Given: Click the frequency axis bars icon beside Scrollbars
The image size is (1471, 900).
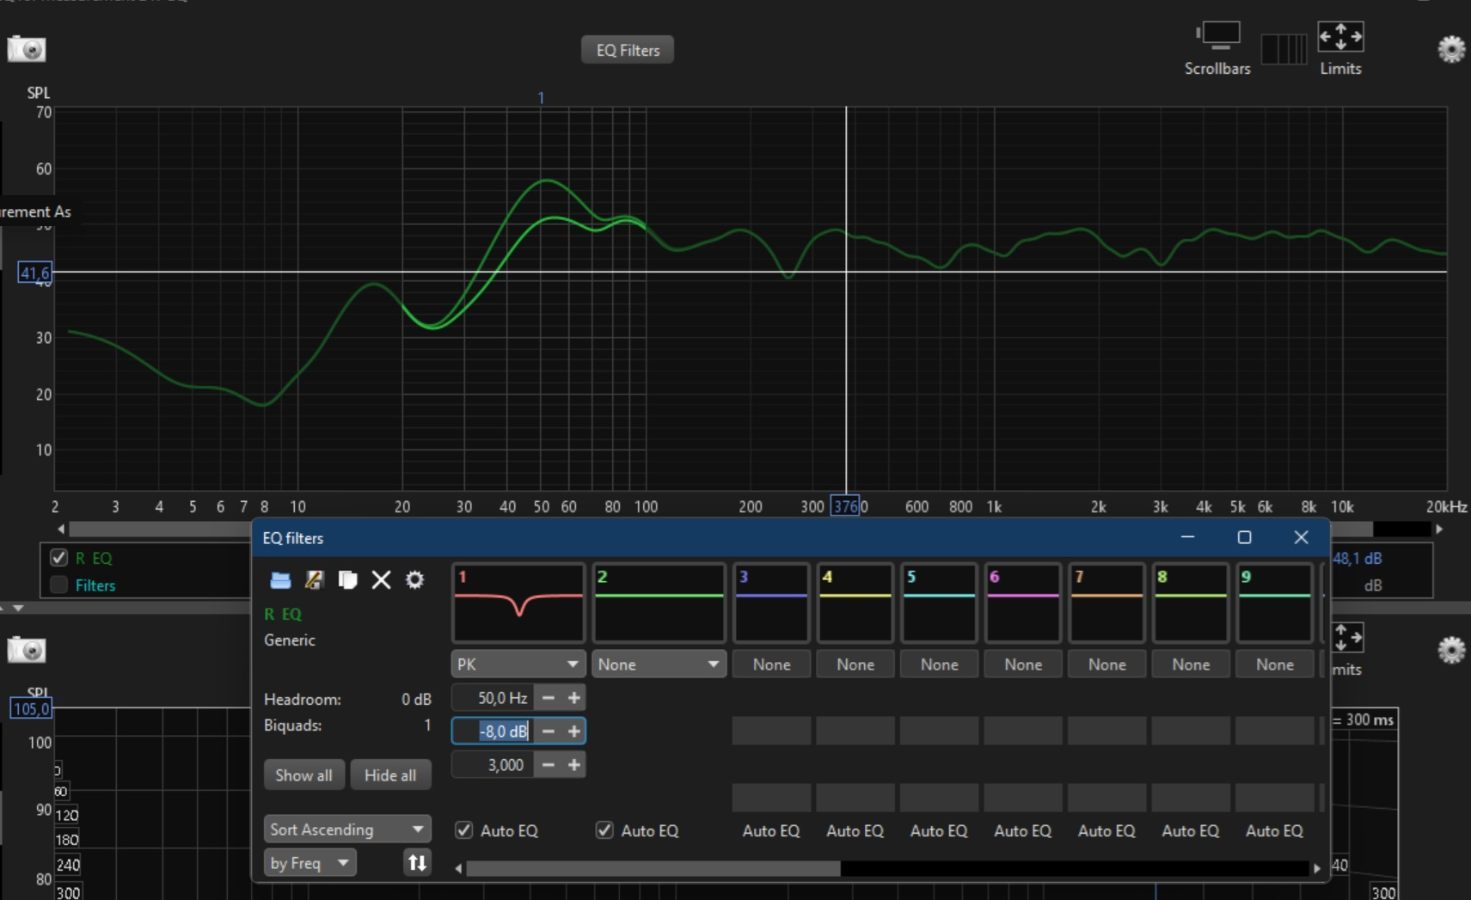Looking at the screenshot, I should coord(1283,49).
